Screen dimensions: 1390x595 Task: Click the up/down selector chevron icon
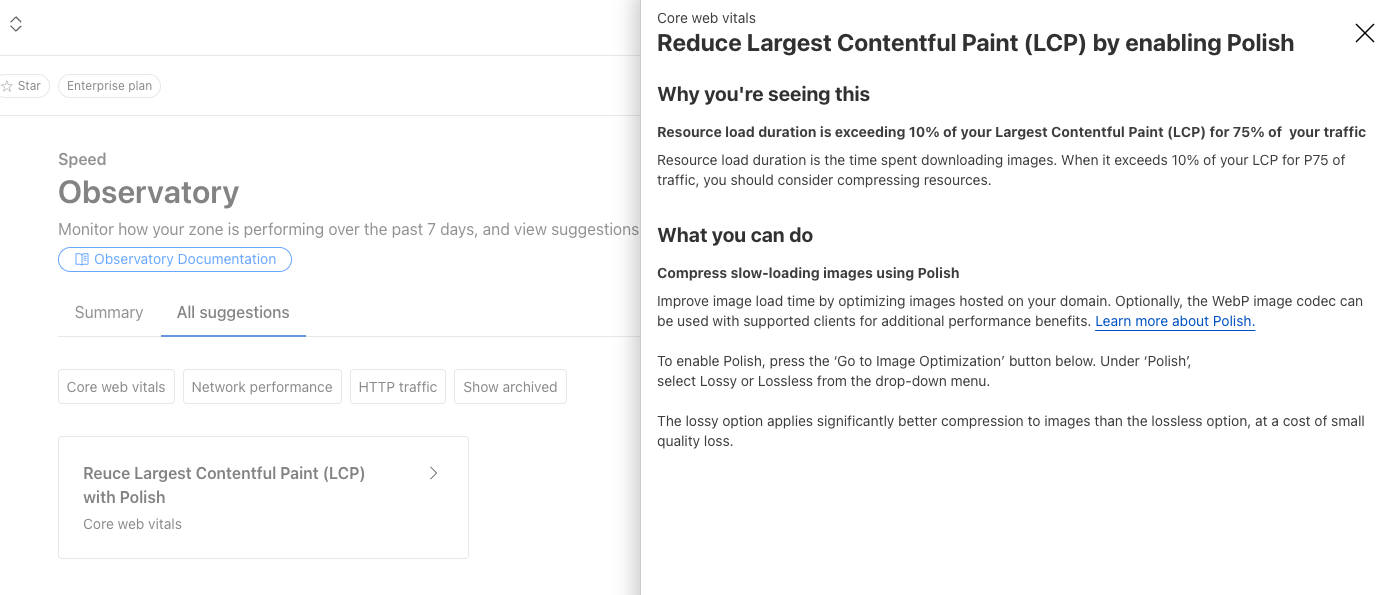(x=16, y=25)
